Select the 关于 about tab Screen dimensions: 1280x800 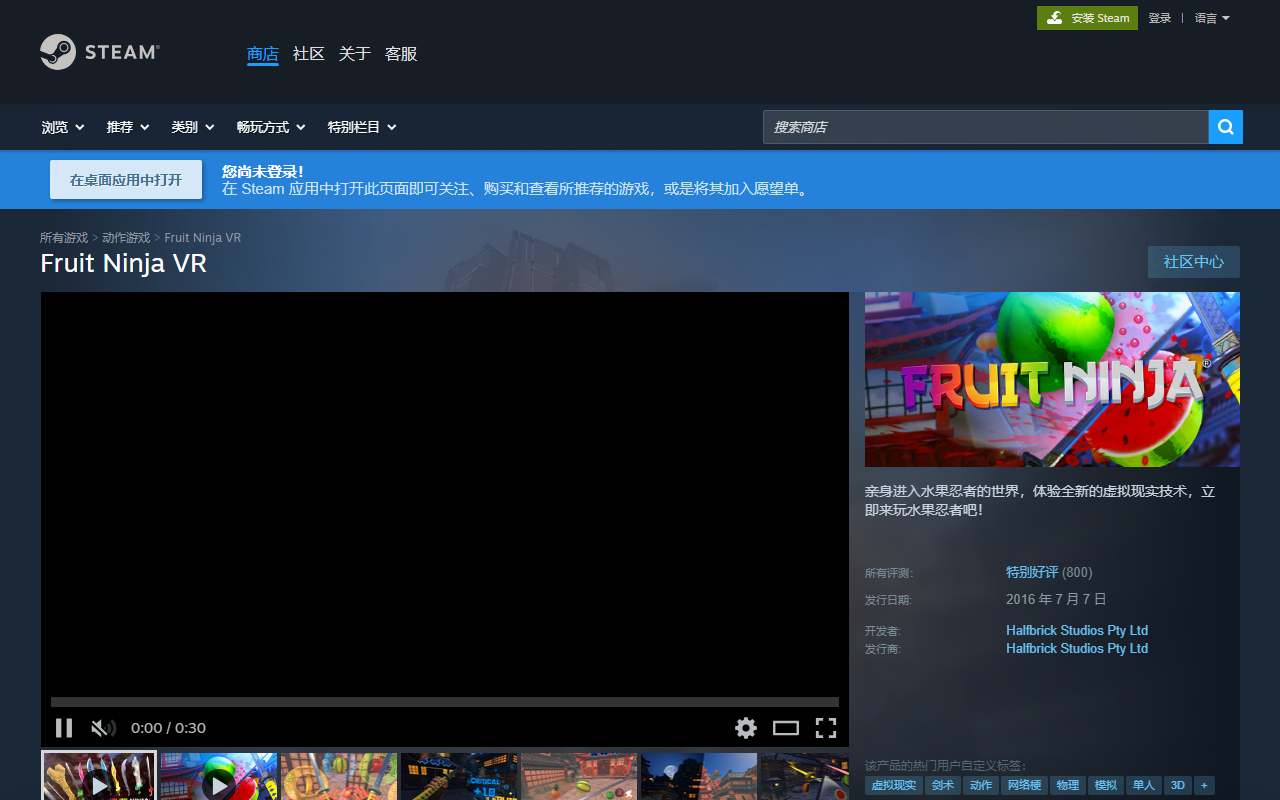tap(355, 54)
